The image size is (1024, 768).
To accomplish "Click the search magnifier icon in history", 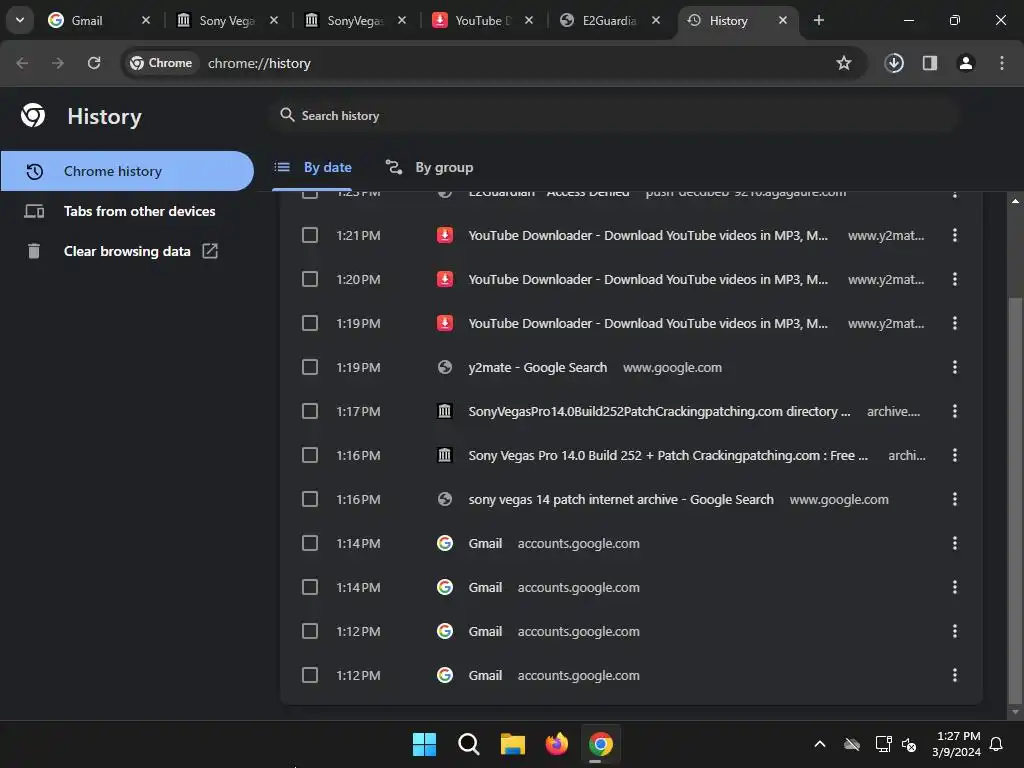I will click(287, 115).
